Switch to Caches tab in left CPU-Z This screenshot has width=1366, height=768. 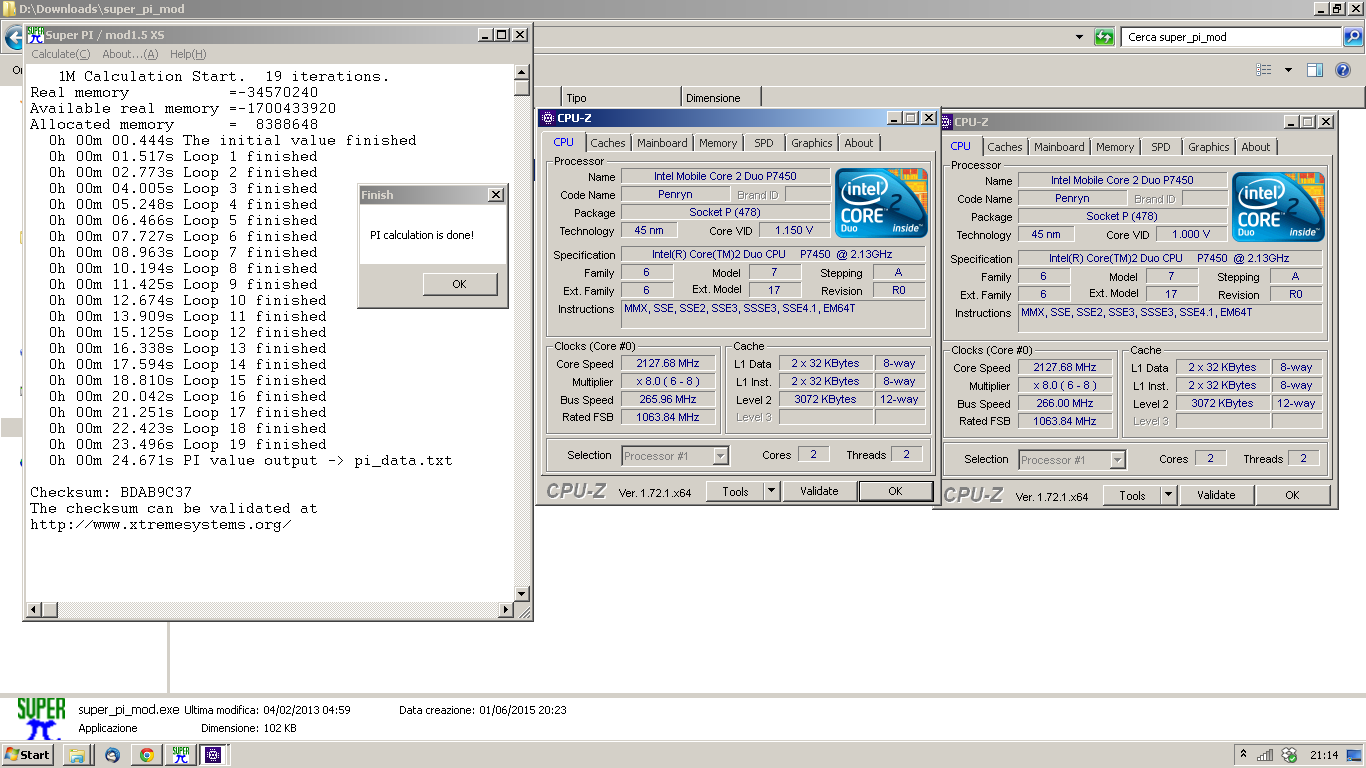click(608, 143)
